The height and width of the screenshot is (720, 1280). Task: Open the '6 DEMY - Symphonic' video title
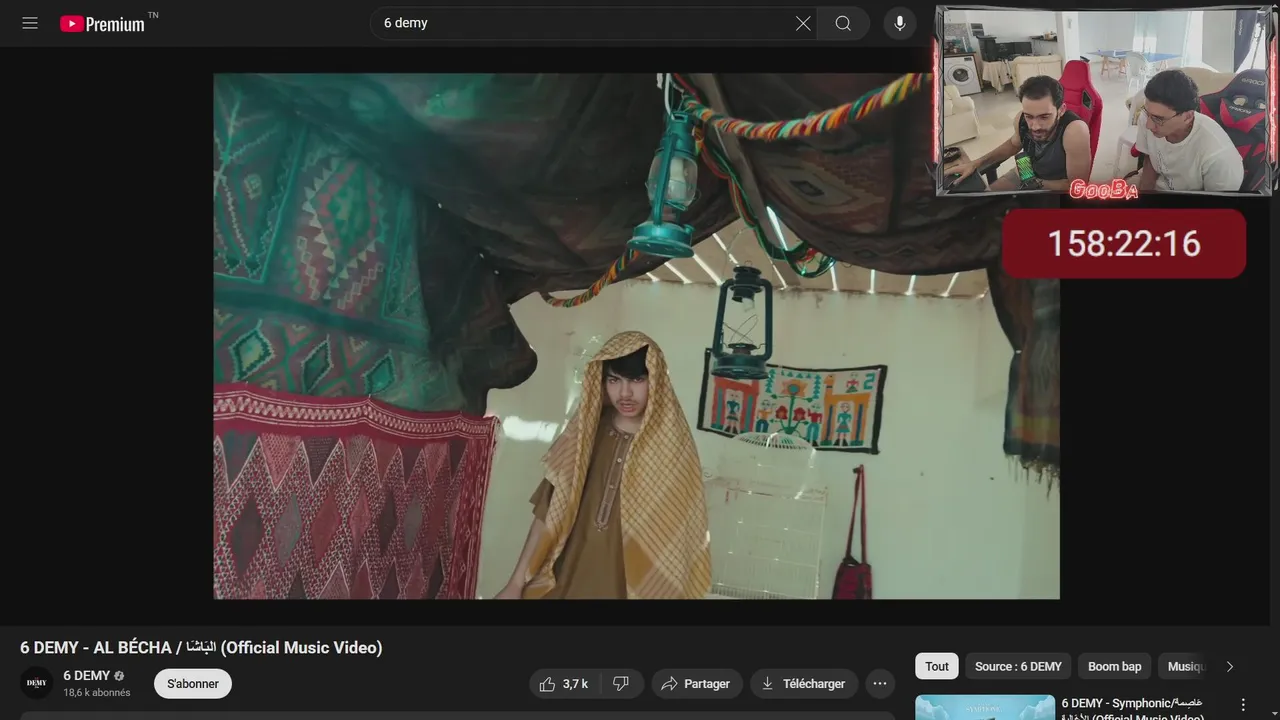tap(1132, 708)
